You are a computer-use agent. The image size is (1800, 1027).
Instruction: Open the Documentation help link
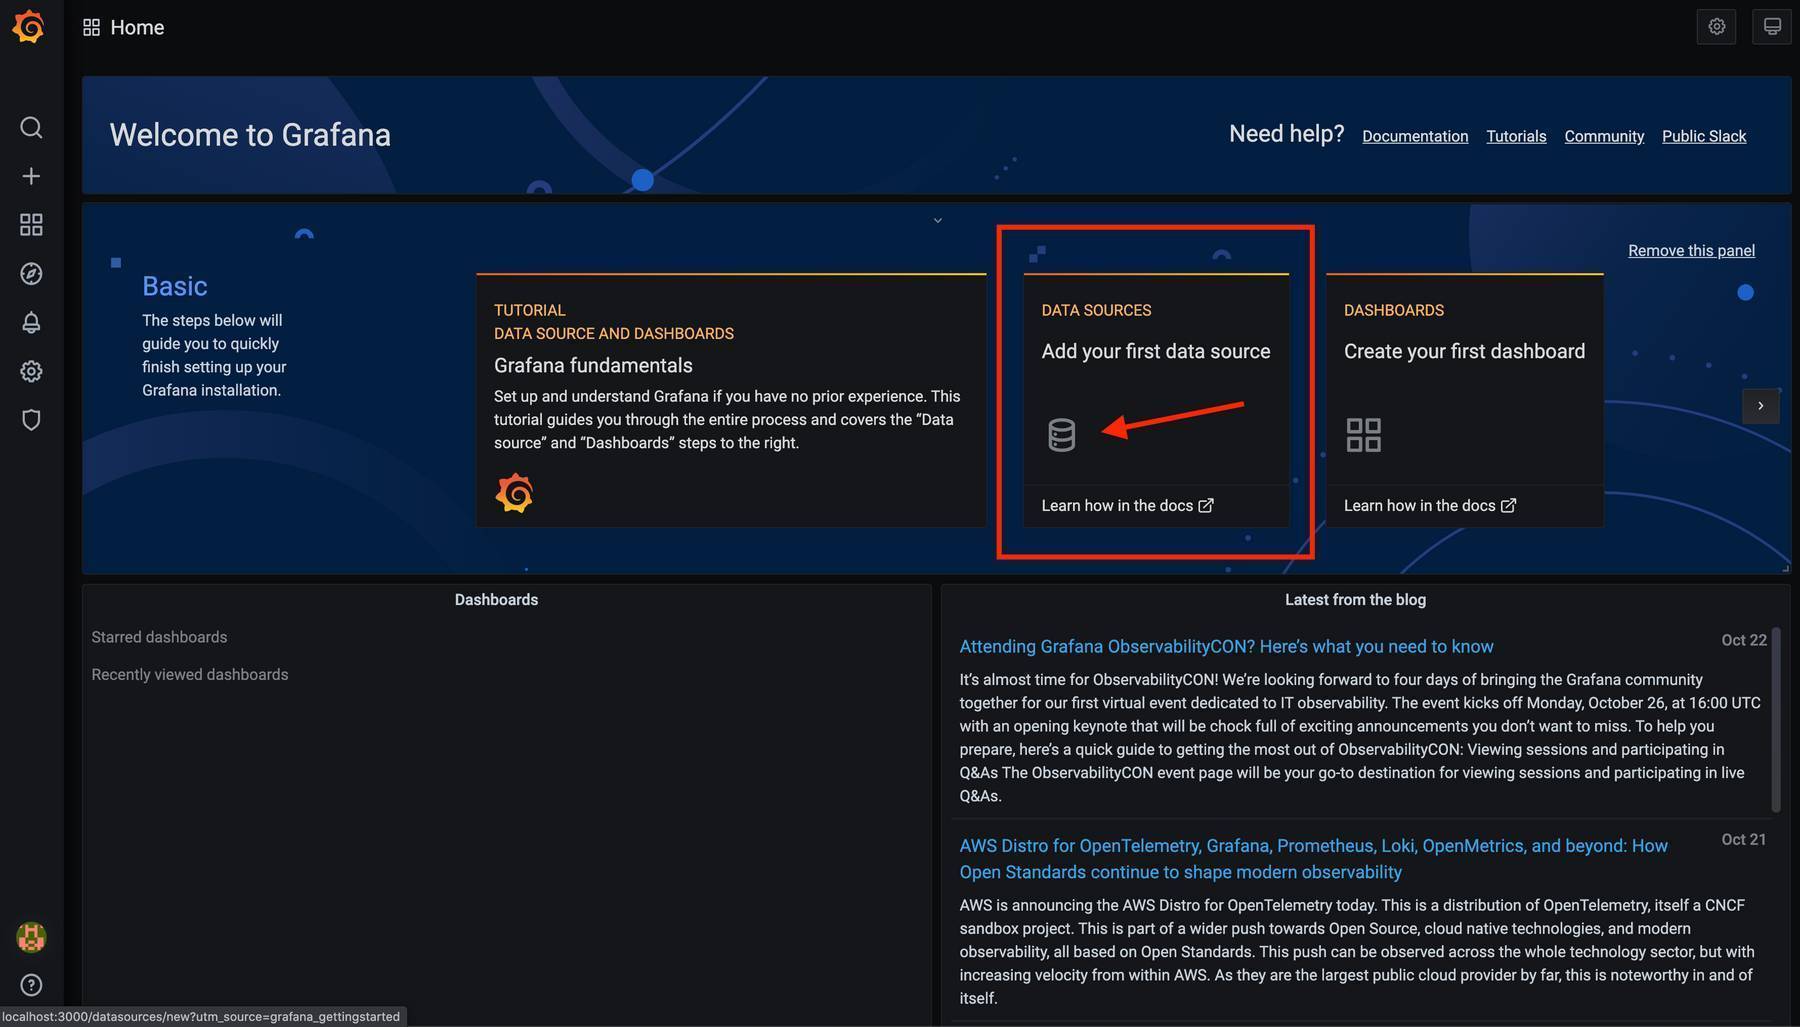click(x=1415, y=136)
